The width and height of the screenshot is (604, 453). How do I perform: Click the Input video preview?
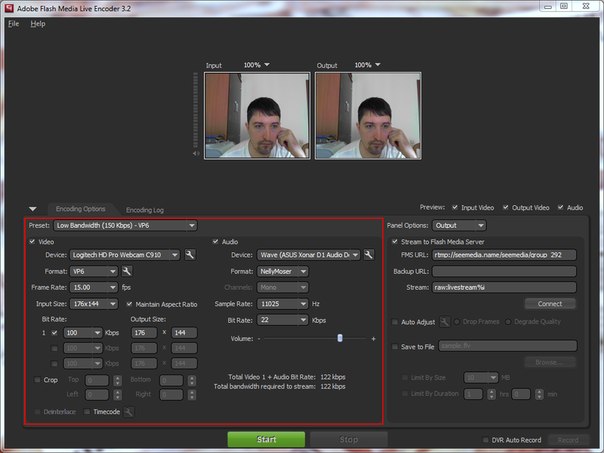(257, 116)
